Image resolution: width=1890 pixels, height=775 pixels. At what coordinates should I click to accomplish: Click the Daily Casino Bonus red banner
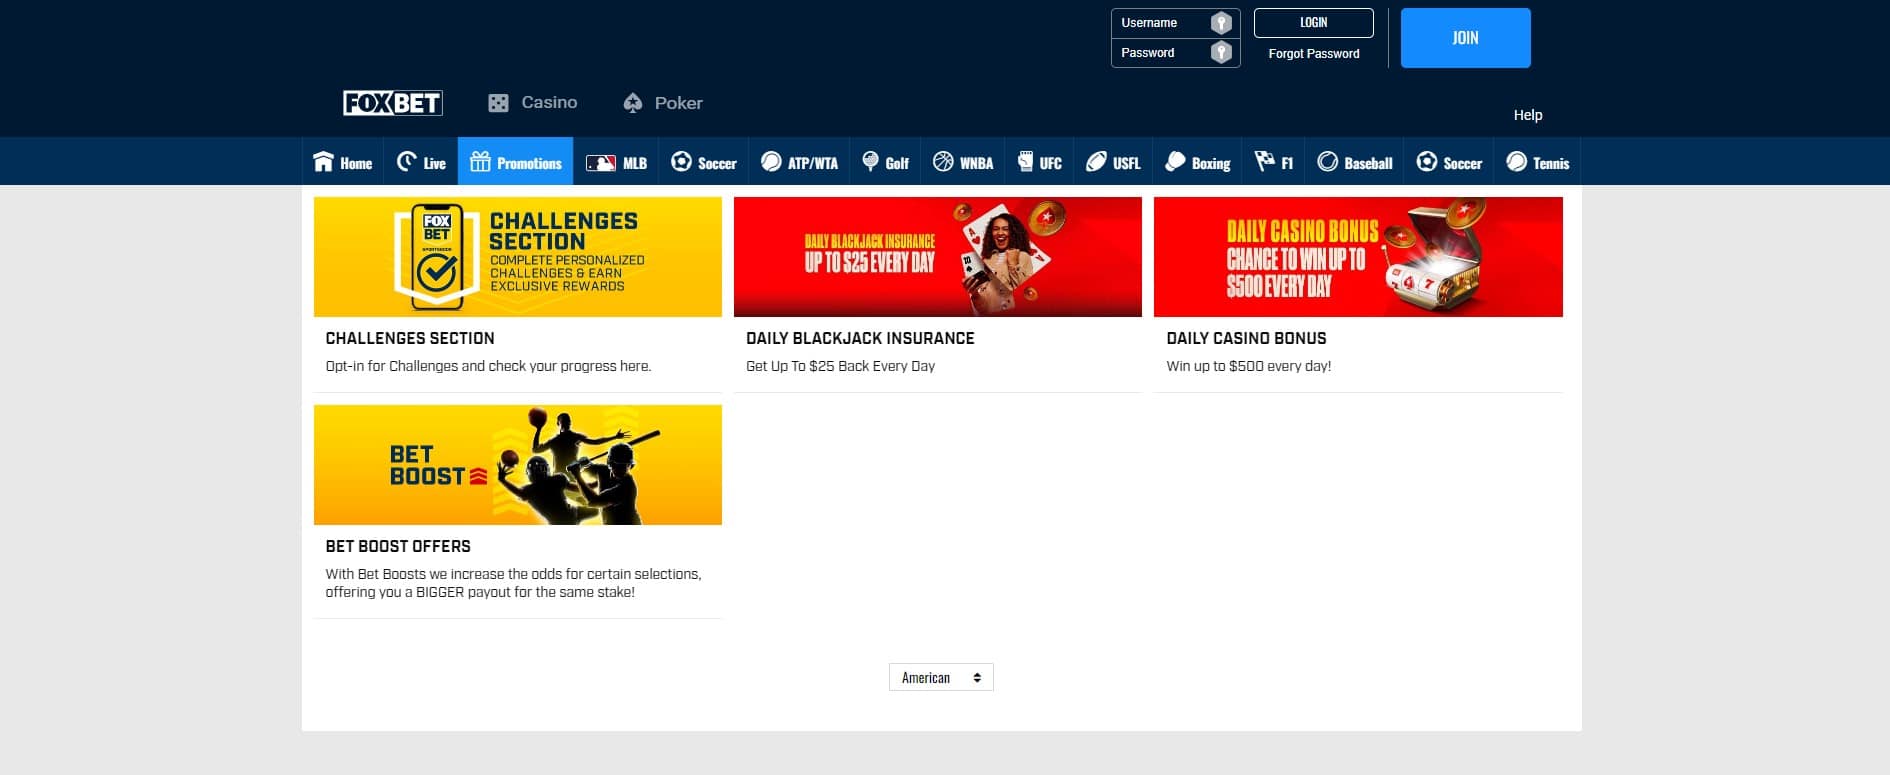(1358, 257)
